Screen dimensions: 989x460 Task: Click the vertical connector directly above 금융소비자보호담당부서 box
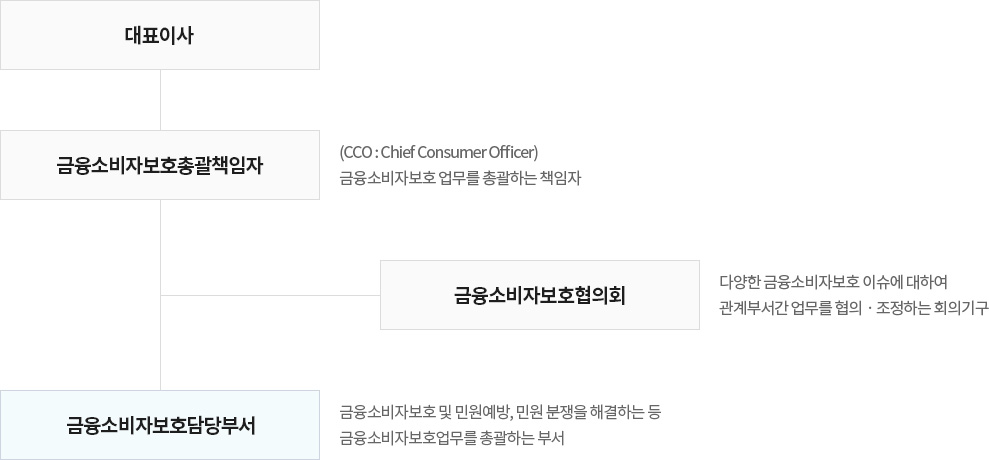tap(160, 343)
